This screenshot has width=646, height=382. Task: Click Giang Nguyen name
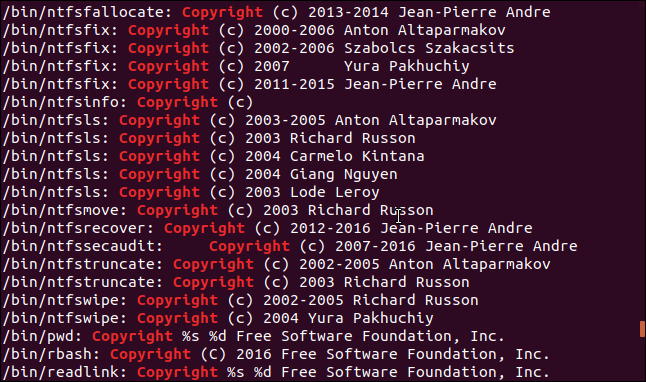(x=344, y=174)
